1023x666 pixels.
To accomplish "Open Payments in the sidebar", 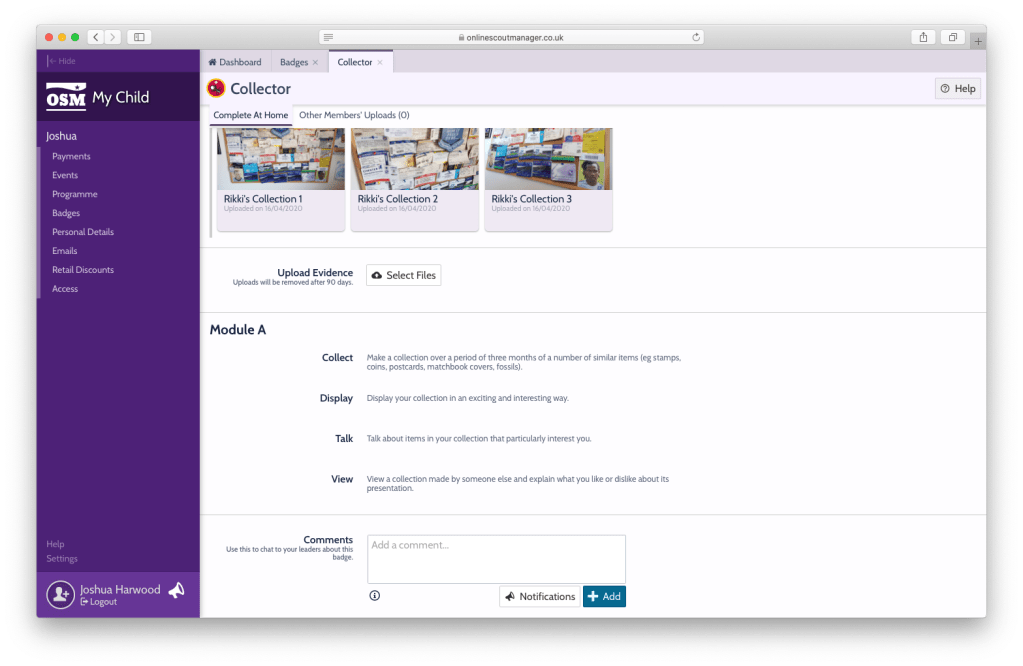I will (x=71, y=156).
